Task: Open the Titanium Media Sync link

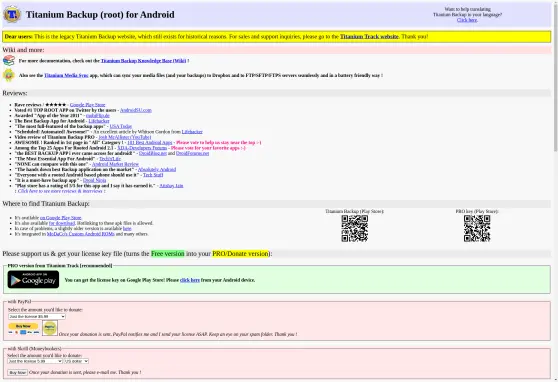Action: pos(66,75)
